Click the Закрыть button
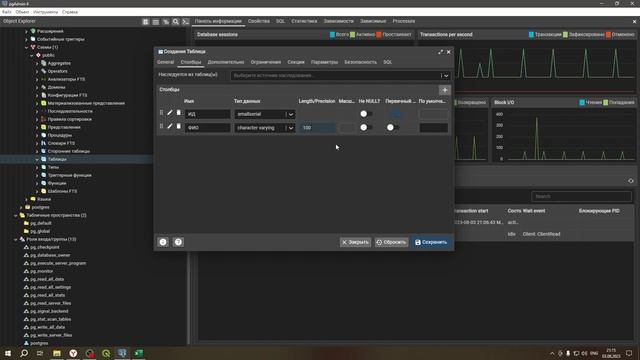The height and width of the screenshot is (360, 640). [x=355, y=242]
